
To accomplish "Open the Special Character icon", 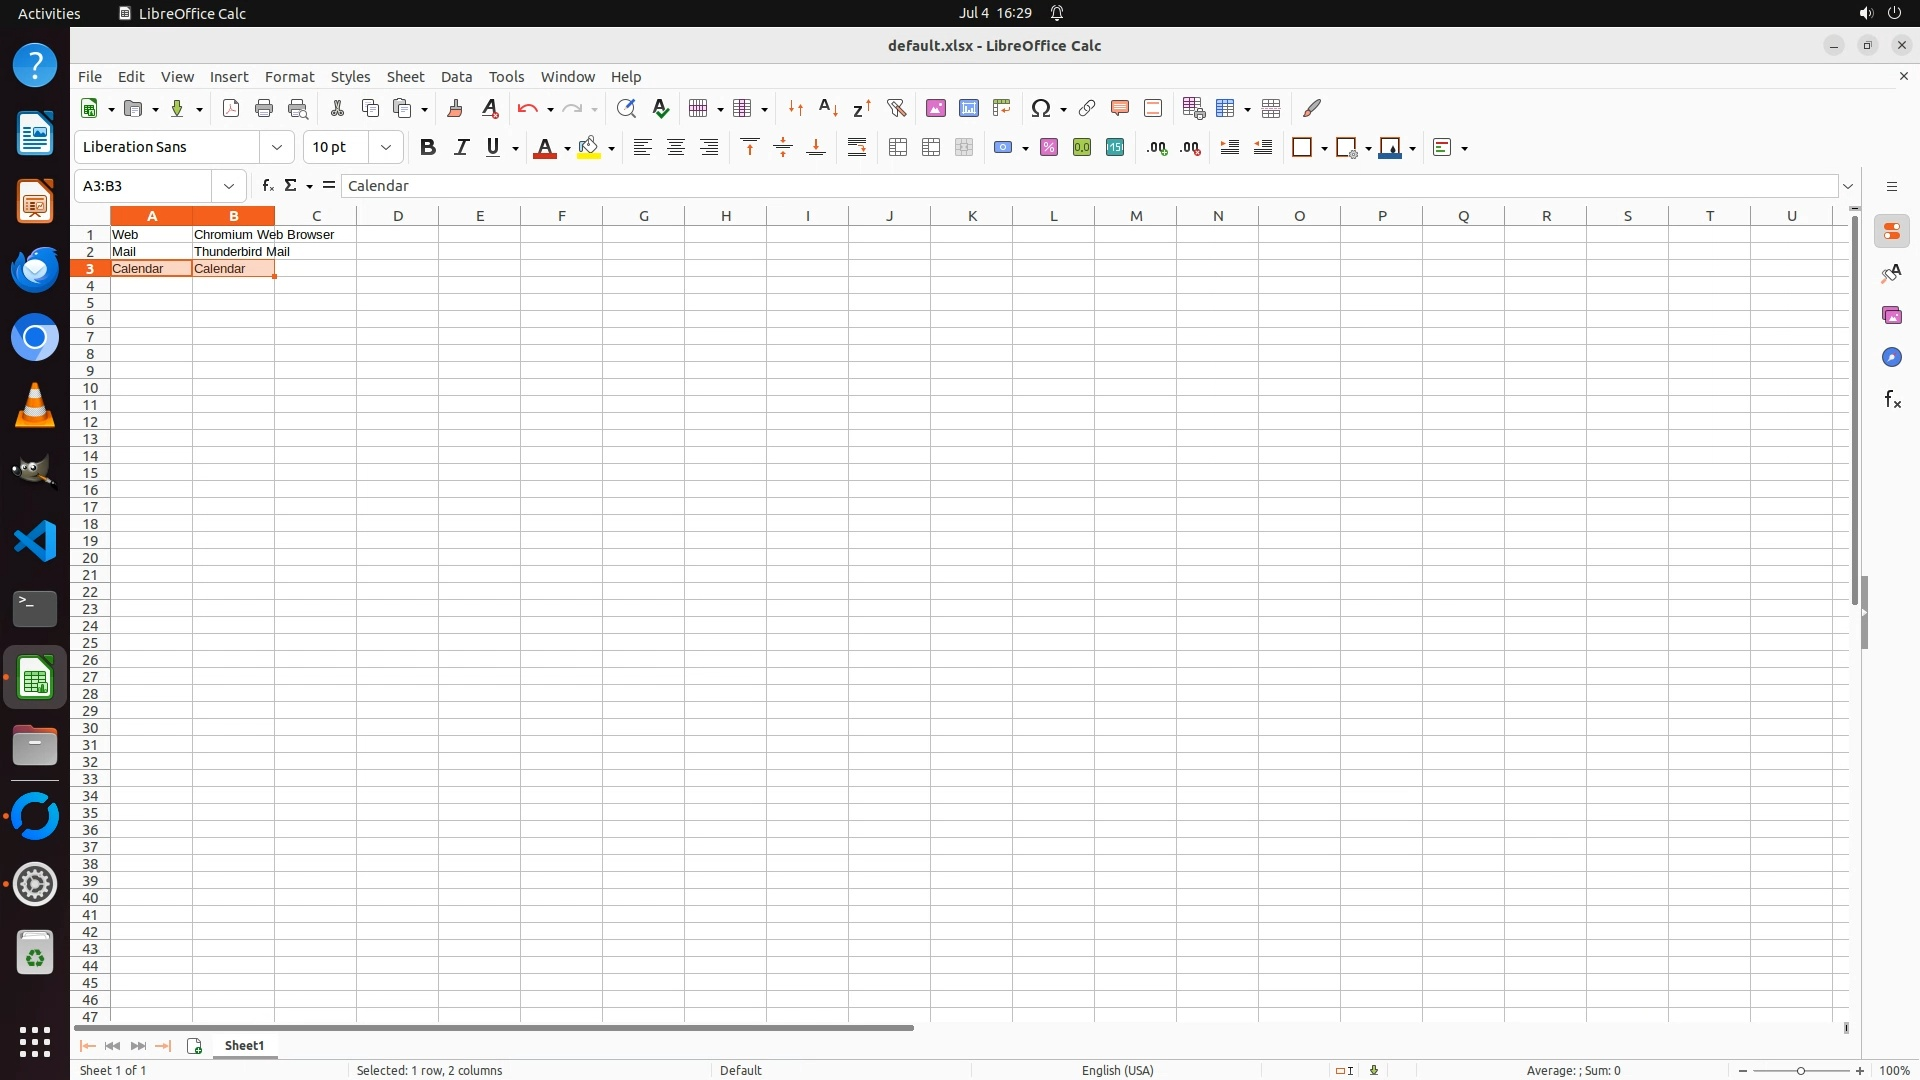I will tap(1041, 108).
